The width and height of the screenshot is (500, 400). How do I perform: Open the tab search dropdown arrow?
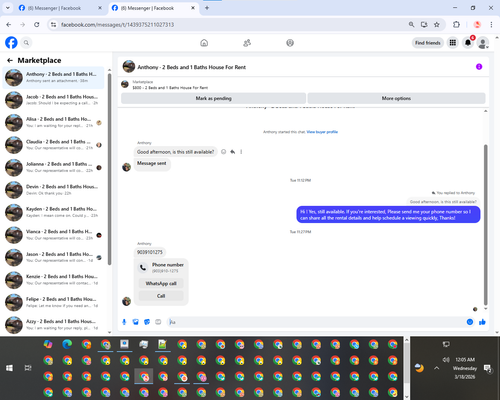pyautogui.click(x=8, y=8)
